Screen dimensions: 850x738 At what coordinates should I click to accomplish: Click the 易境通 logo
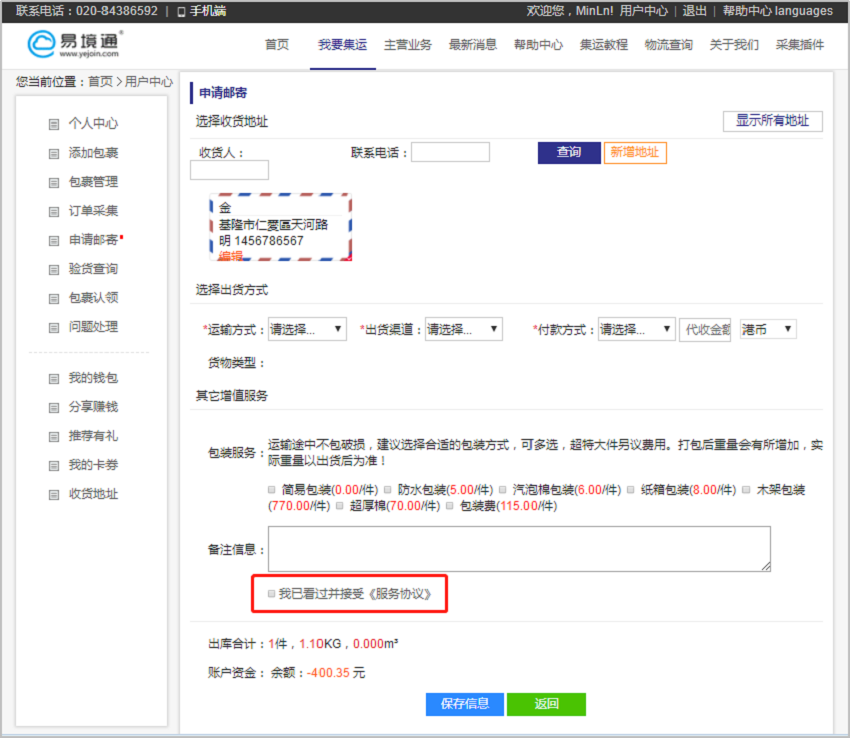75,45
